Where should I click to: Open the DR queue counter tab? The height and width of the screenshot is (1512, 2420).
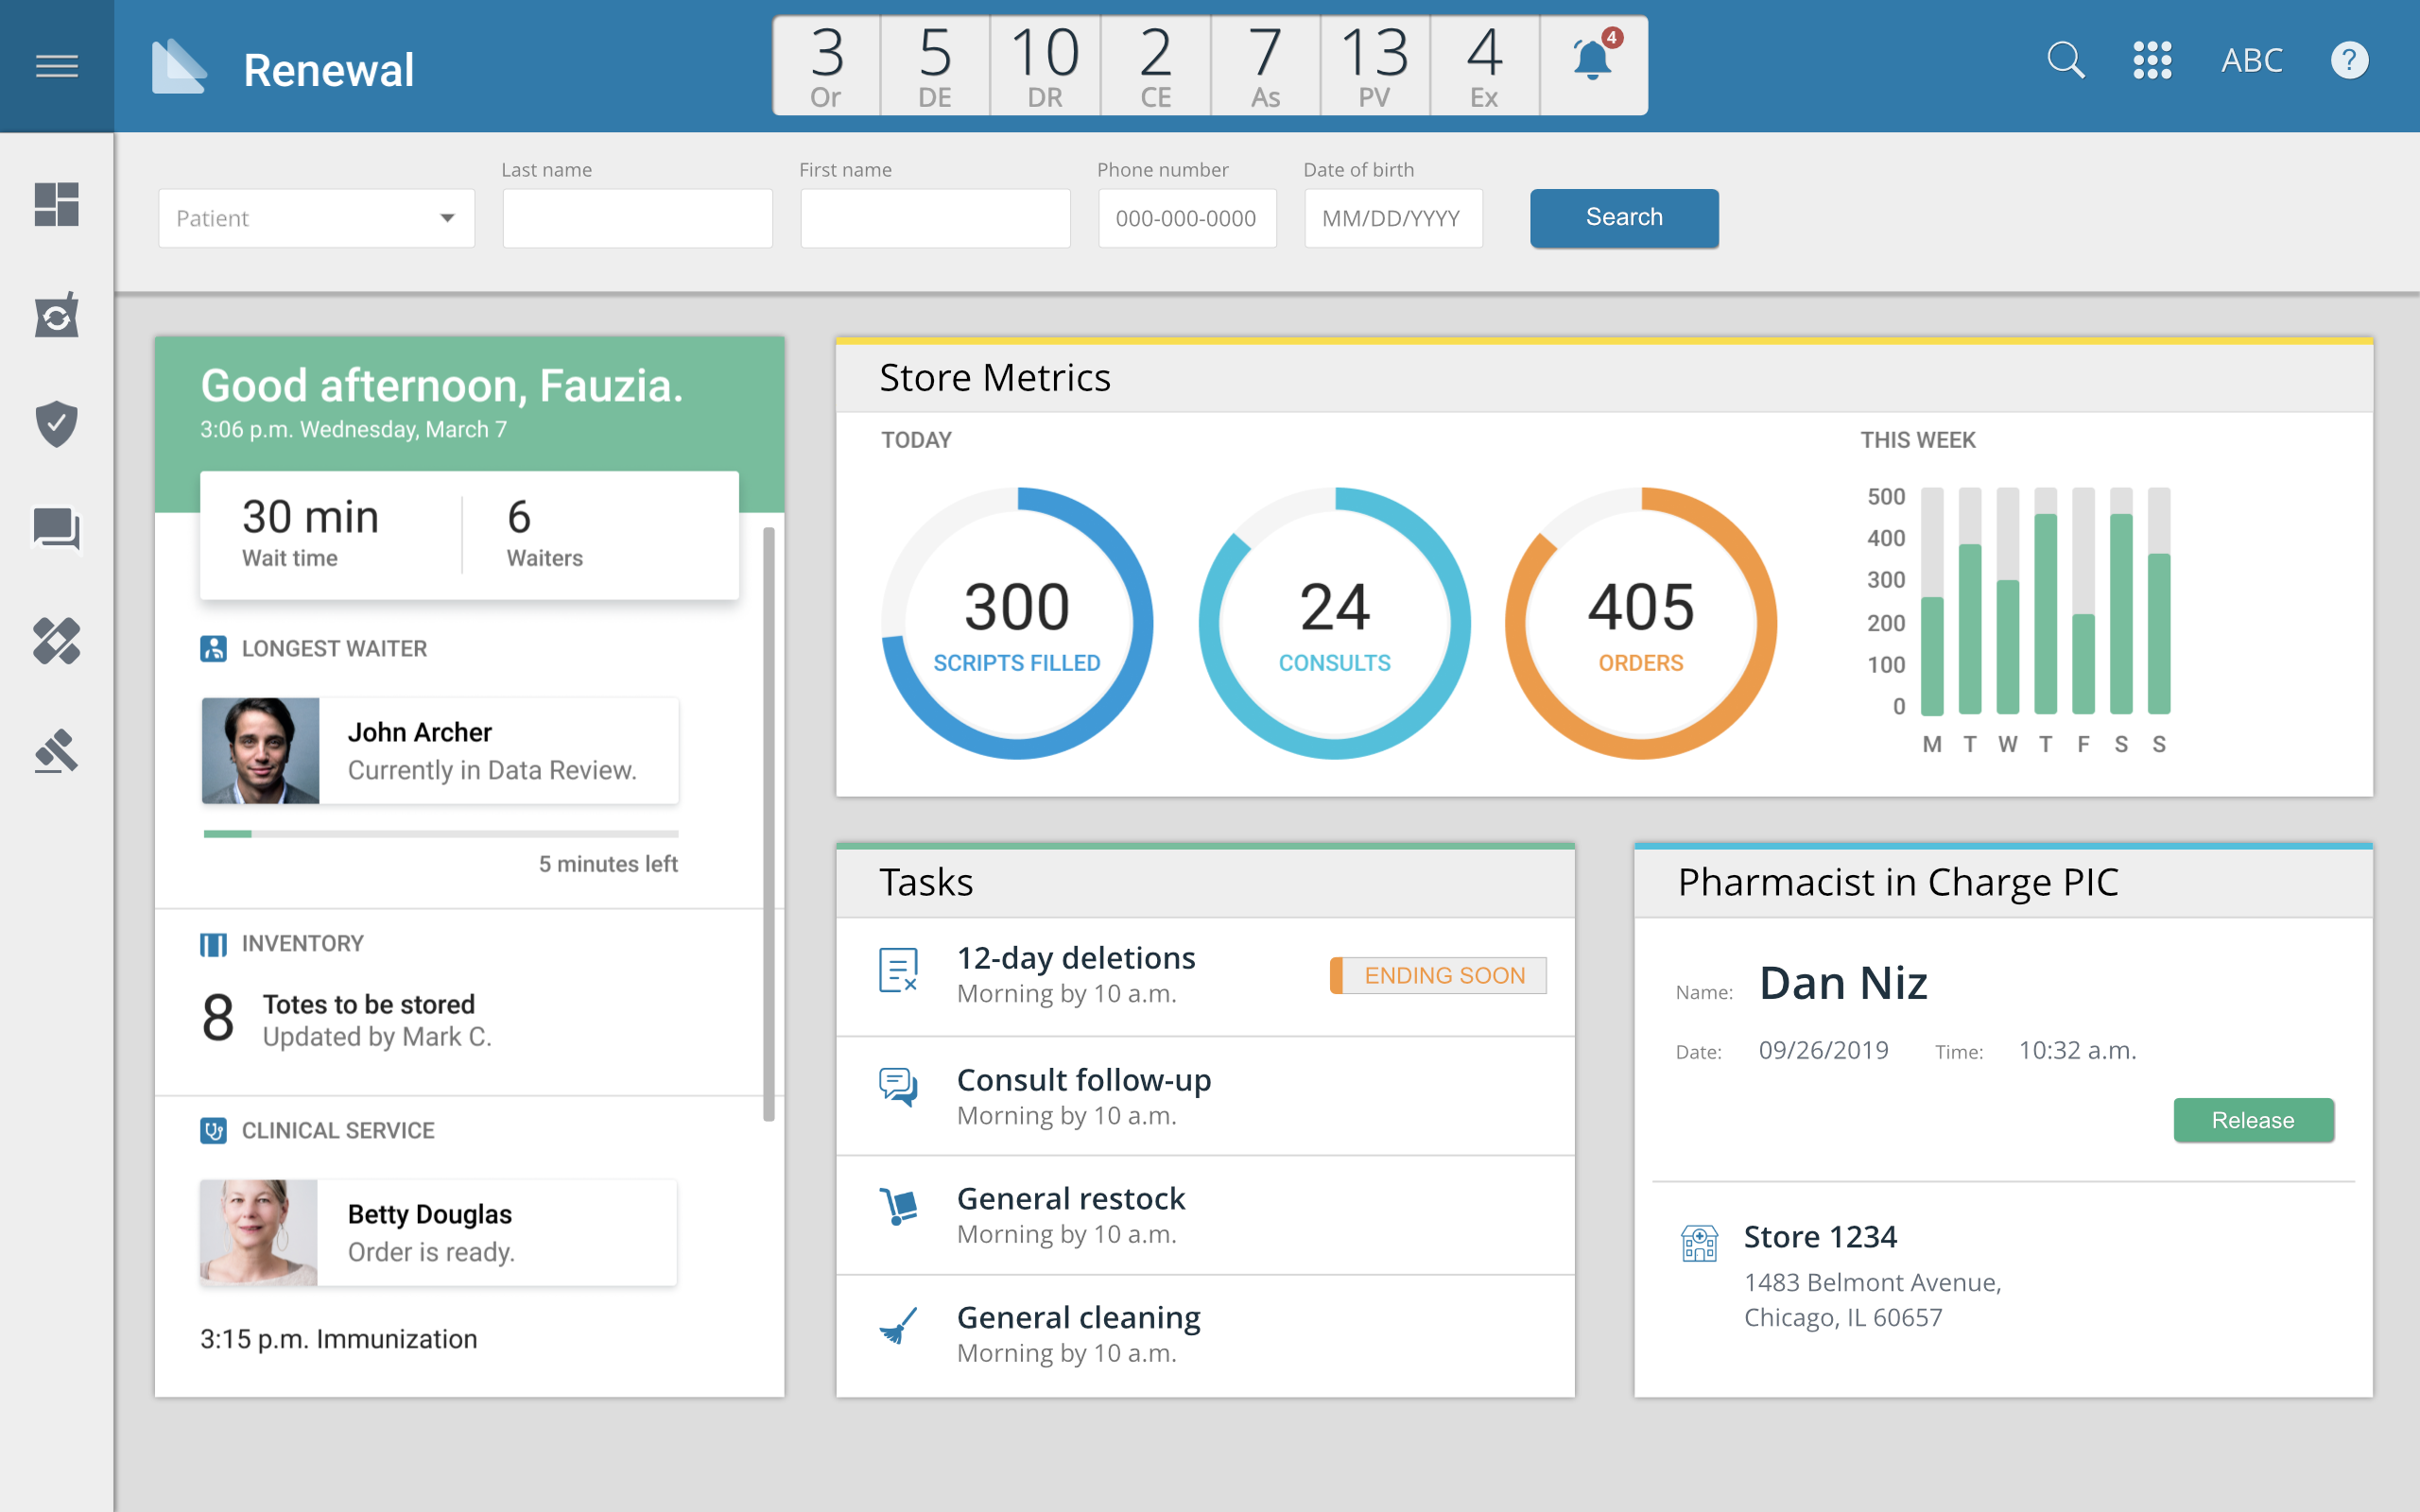tap(1045, 66)
